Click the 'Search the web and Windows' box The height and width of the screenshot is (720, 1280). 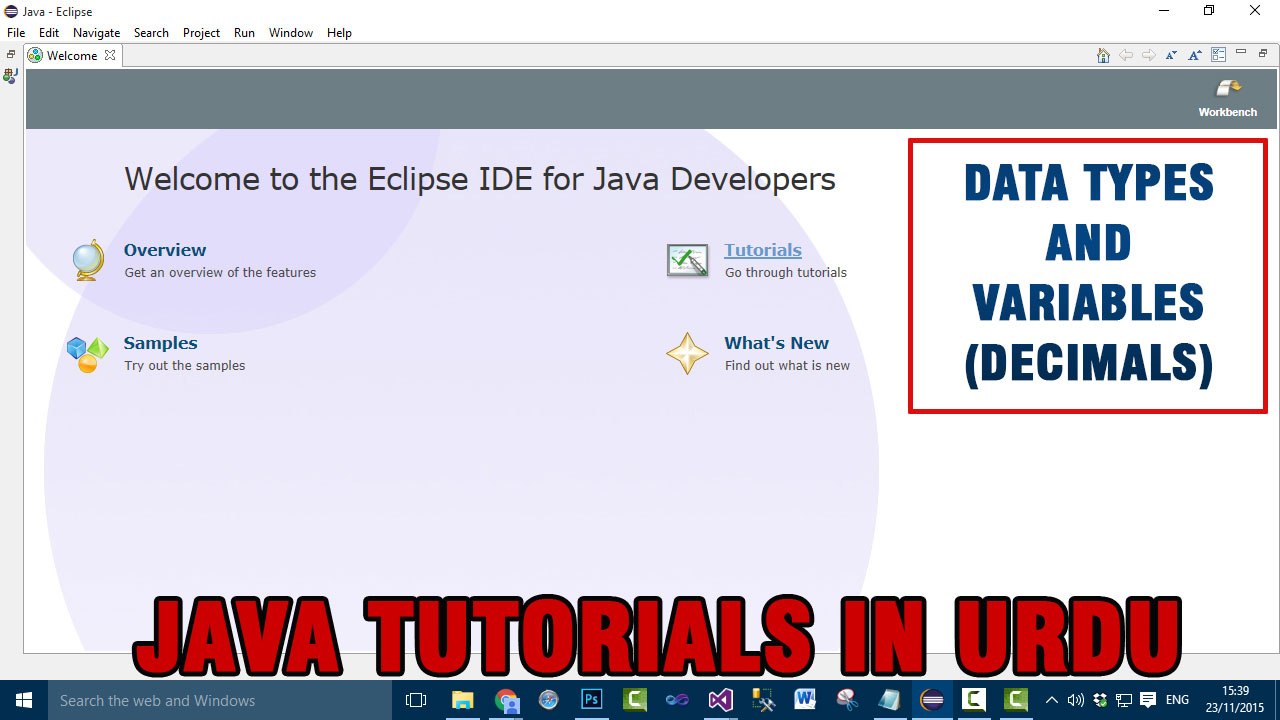click(x=220, y=700)
